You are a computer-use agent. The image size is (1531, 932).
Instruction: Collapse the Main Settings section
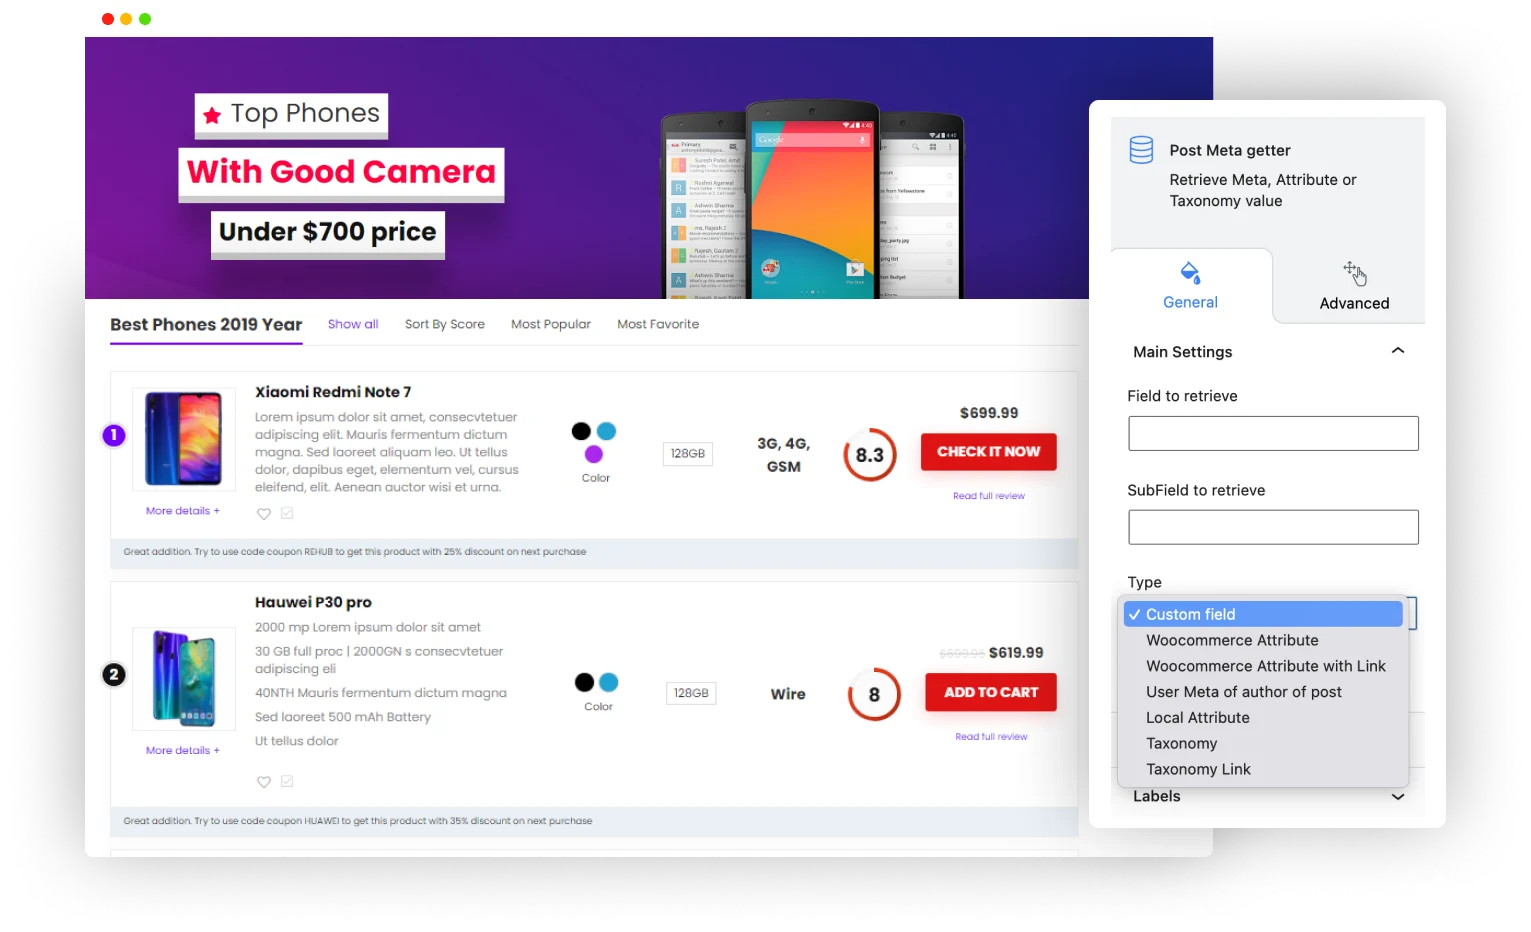tap(1397, 351)
